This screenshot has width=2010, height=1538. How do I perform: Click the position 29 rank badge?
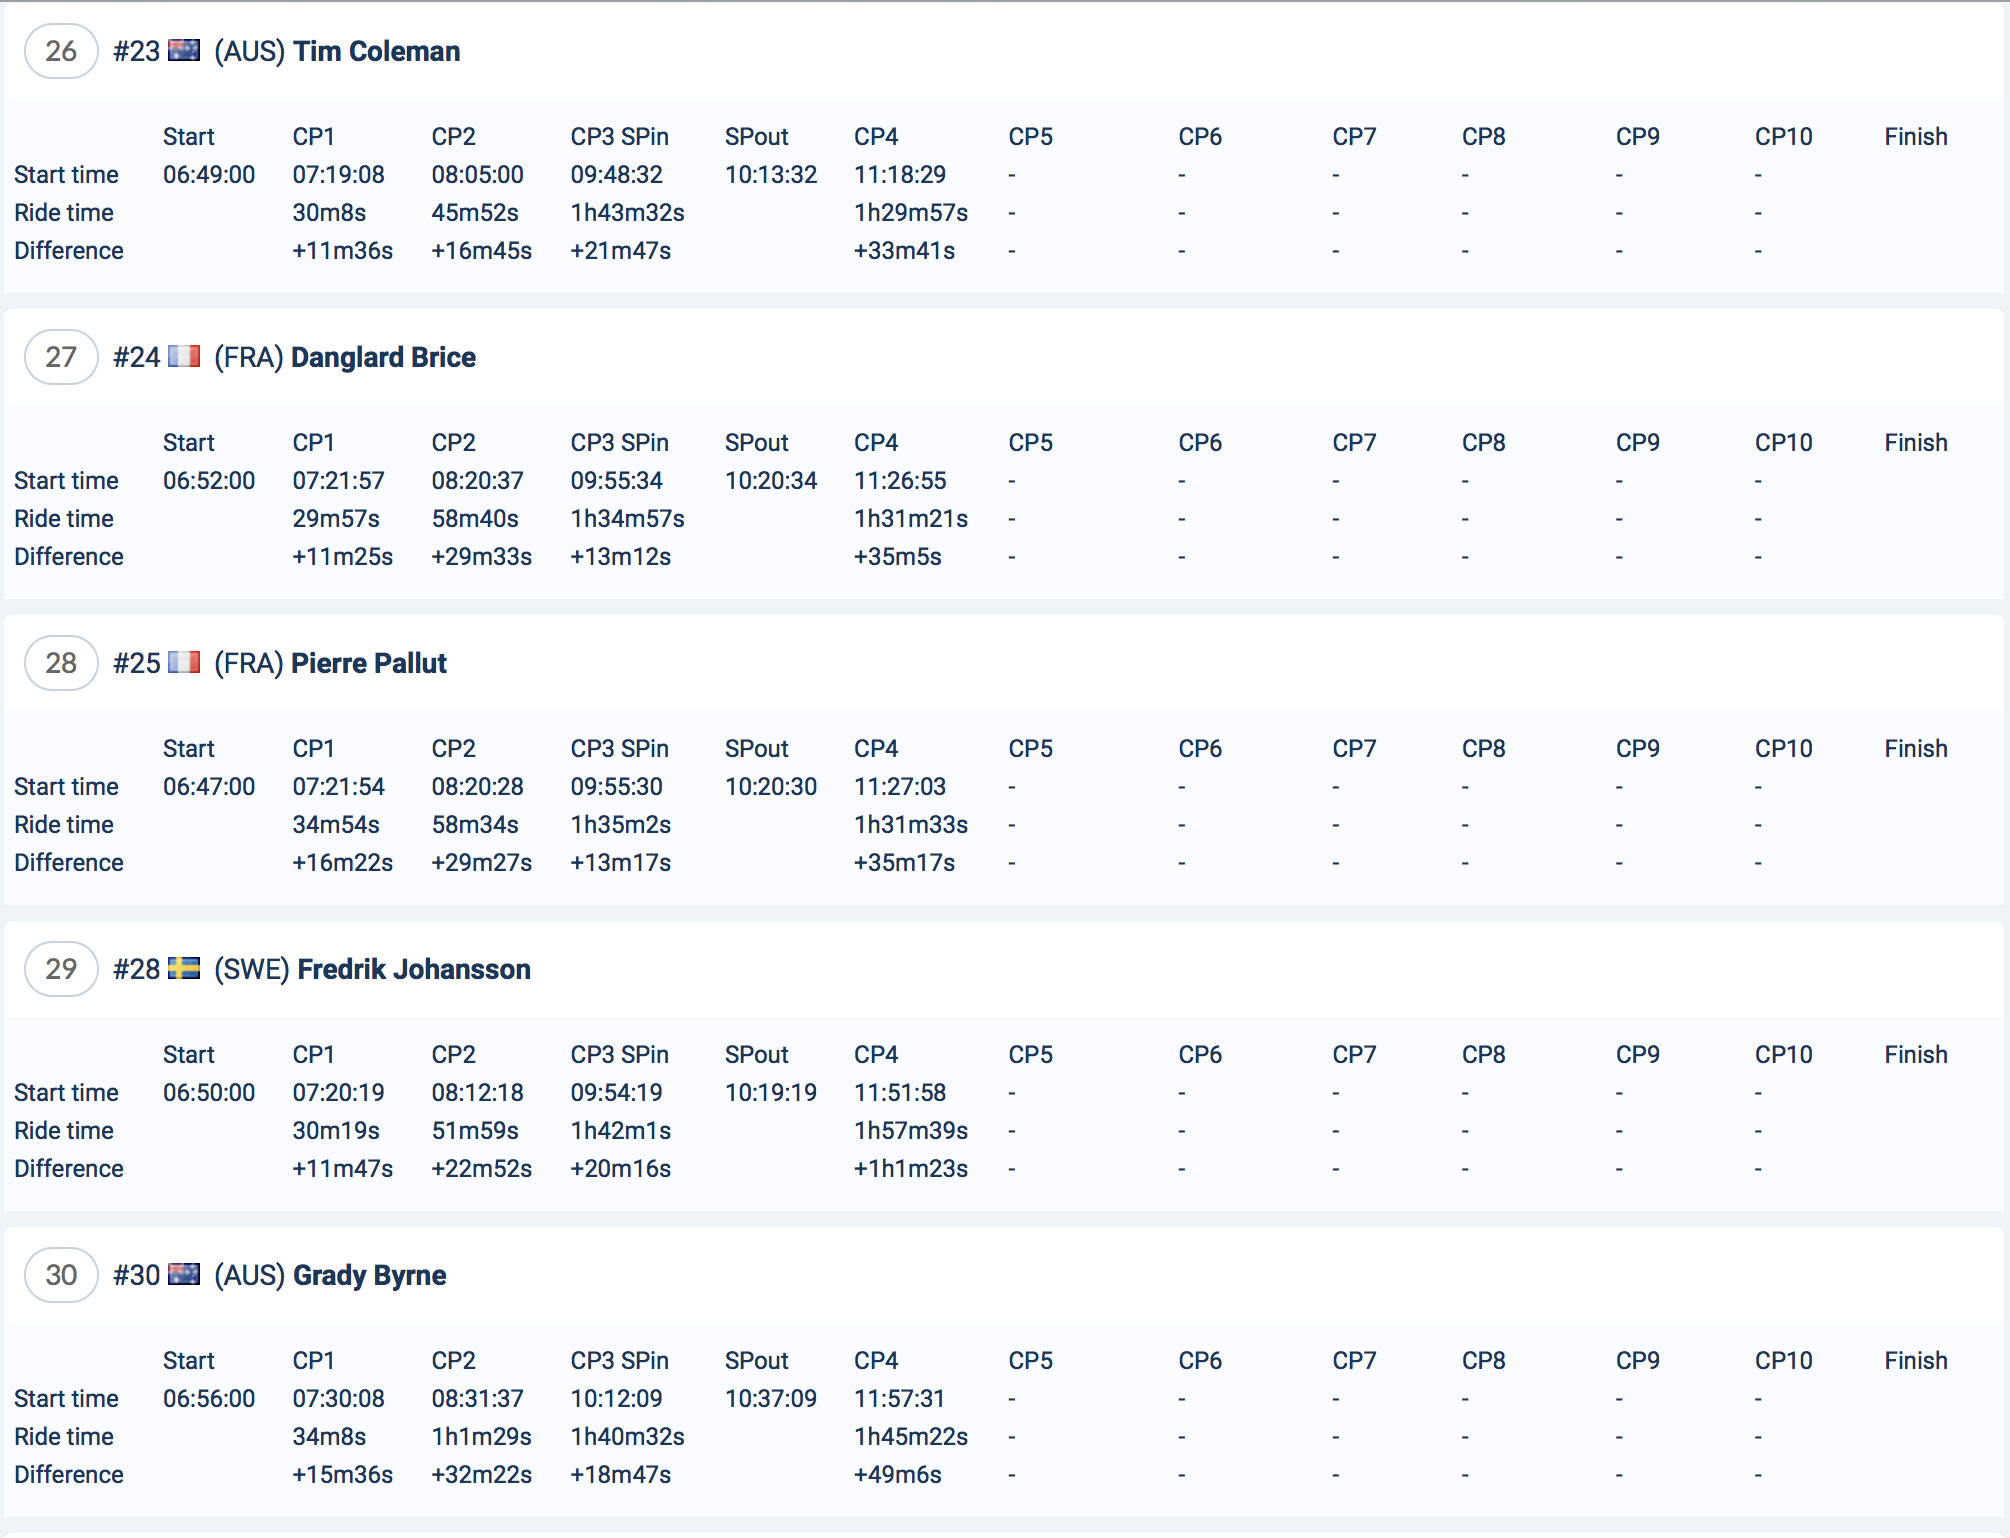click(61, 969)
